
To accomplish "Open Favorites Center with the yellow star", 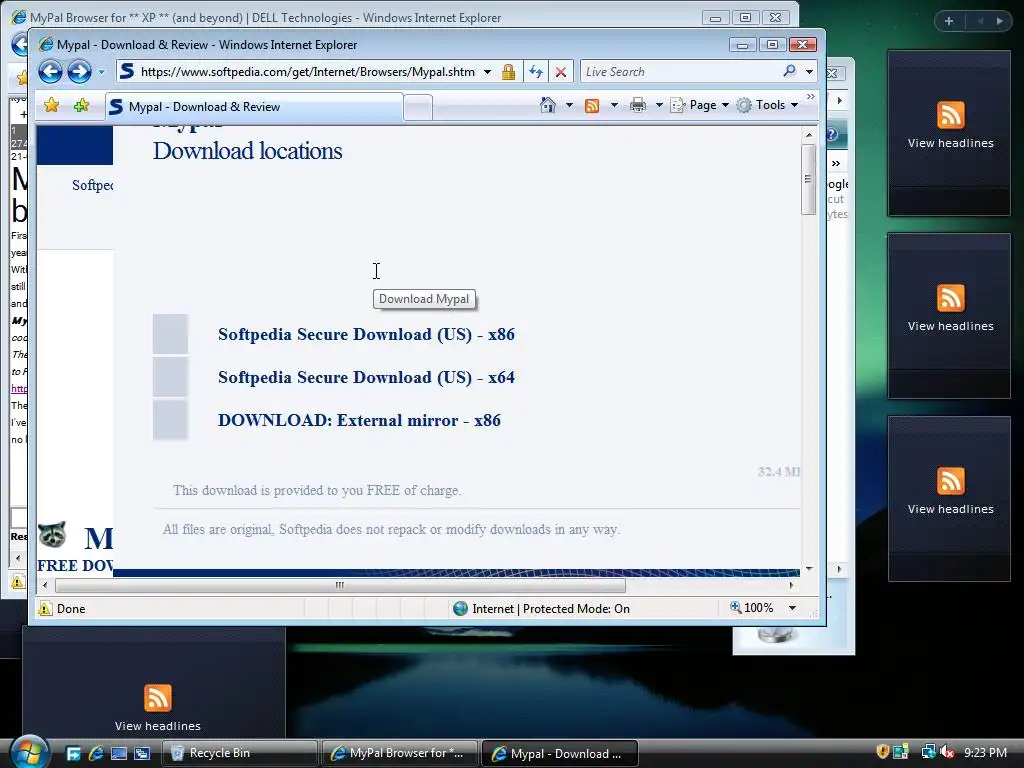I will click(52, 105).
